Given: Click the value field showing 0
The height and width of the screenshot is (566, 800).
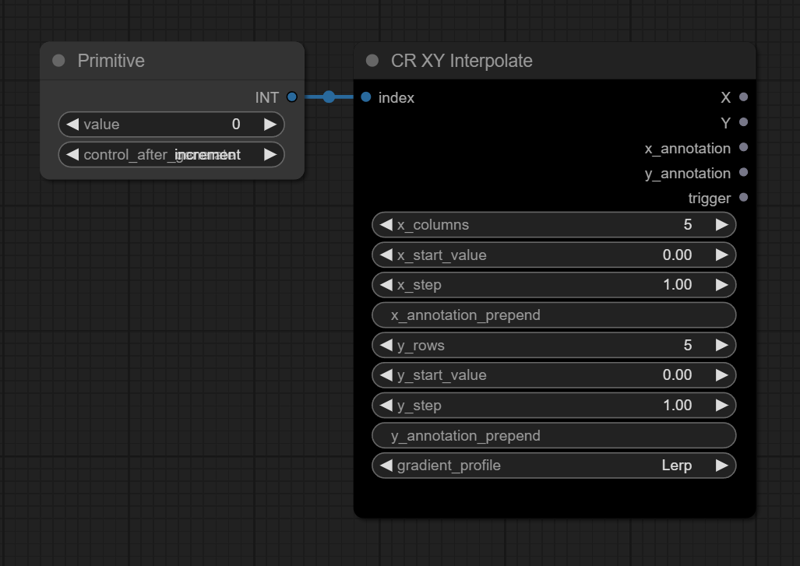Looking at the screenshot, I should [x=171, y=124].
